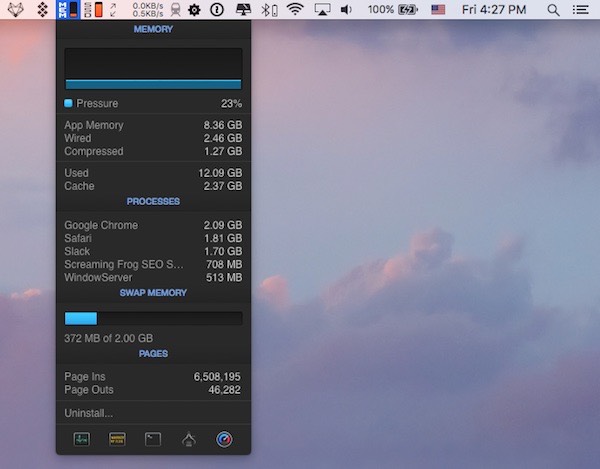Open Activity Monitor from dropdown footer

[82, 439]
